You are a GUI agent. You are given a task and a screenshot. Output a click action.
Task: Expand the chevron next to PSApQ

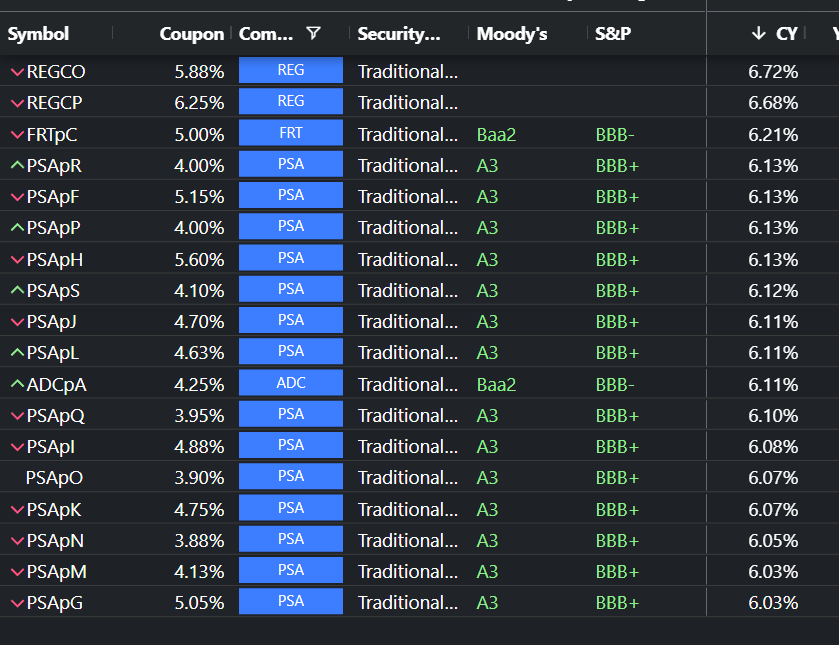tap(17, 414)
